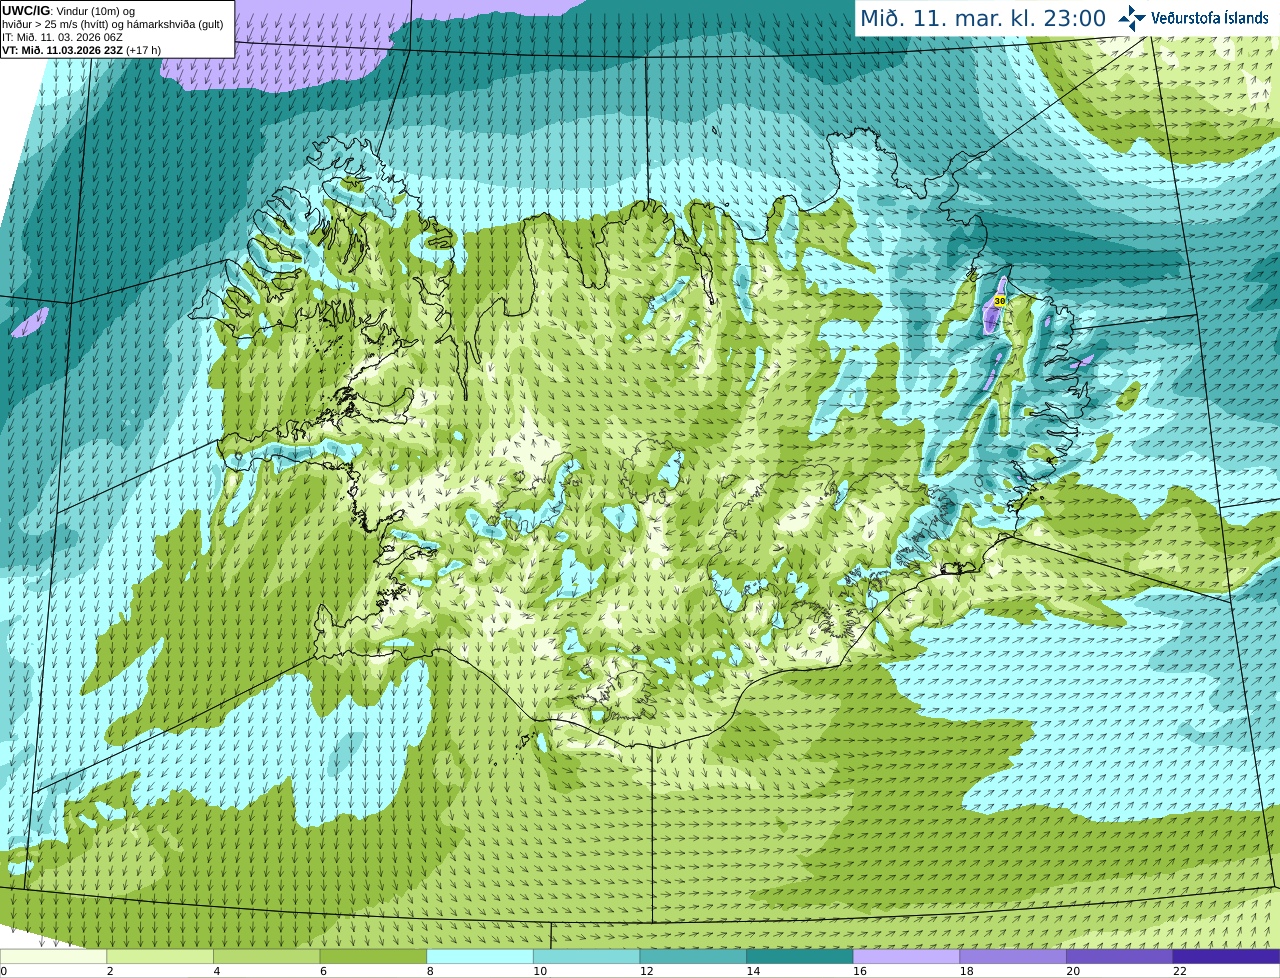Click the scale label '8'
Viewport: 1280px width, 978px height.
tap(430, 971)
